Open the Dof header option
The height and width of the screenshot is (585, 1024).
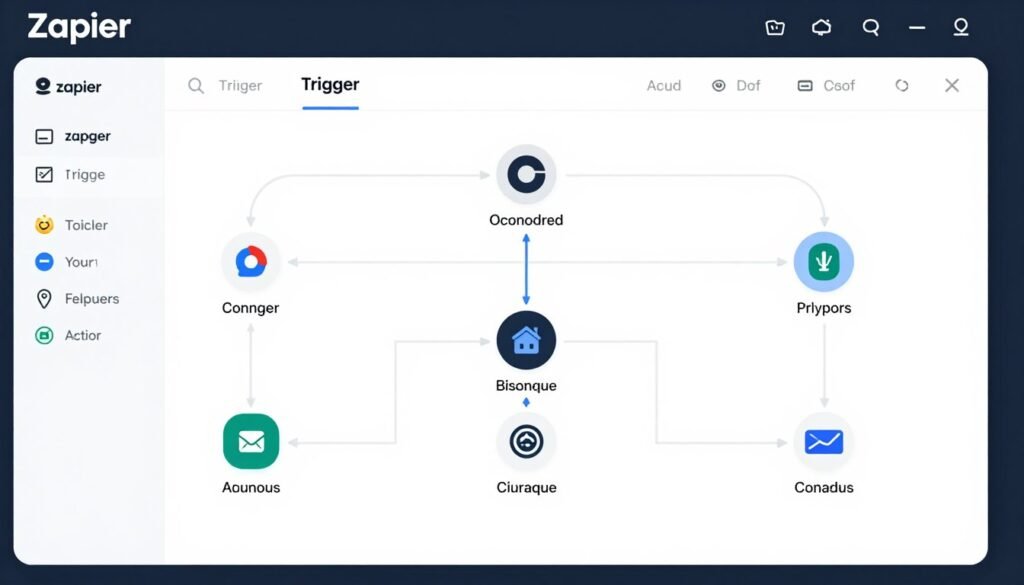pyautogui.click(x=748, y=86)
